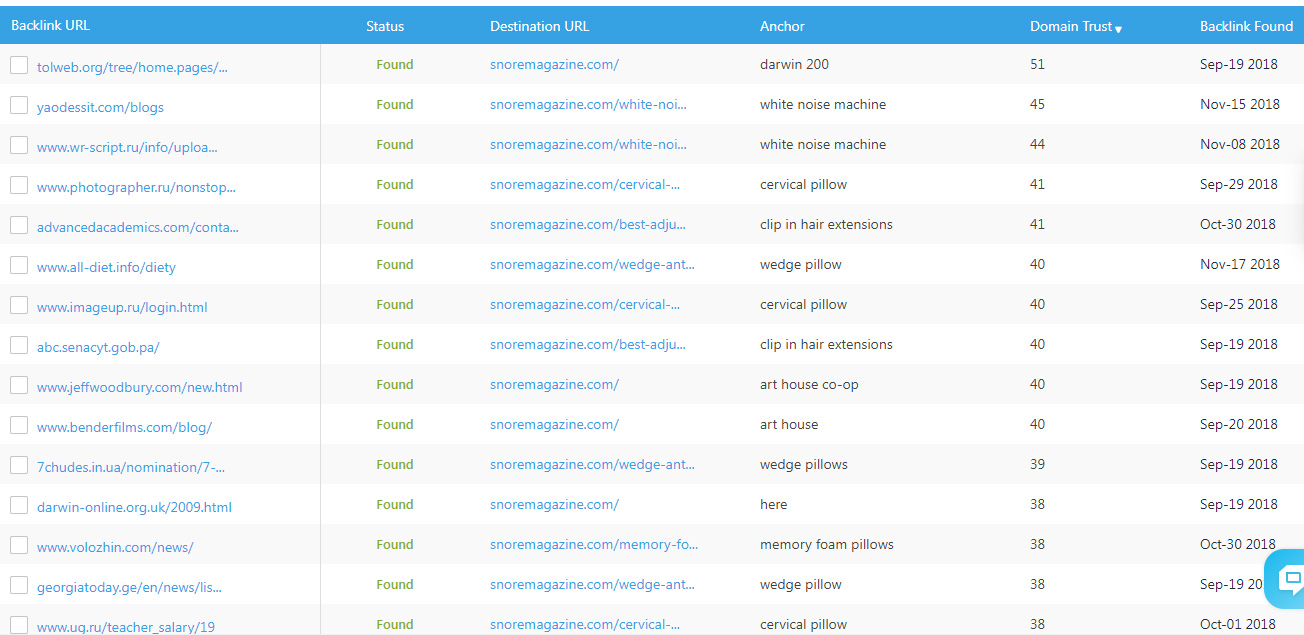The width and height of the screenshot is (1304, 635).
Task: Click Domain Trust value 51
Action: pyautogui.click(x=1037, y=64)
